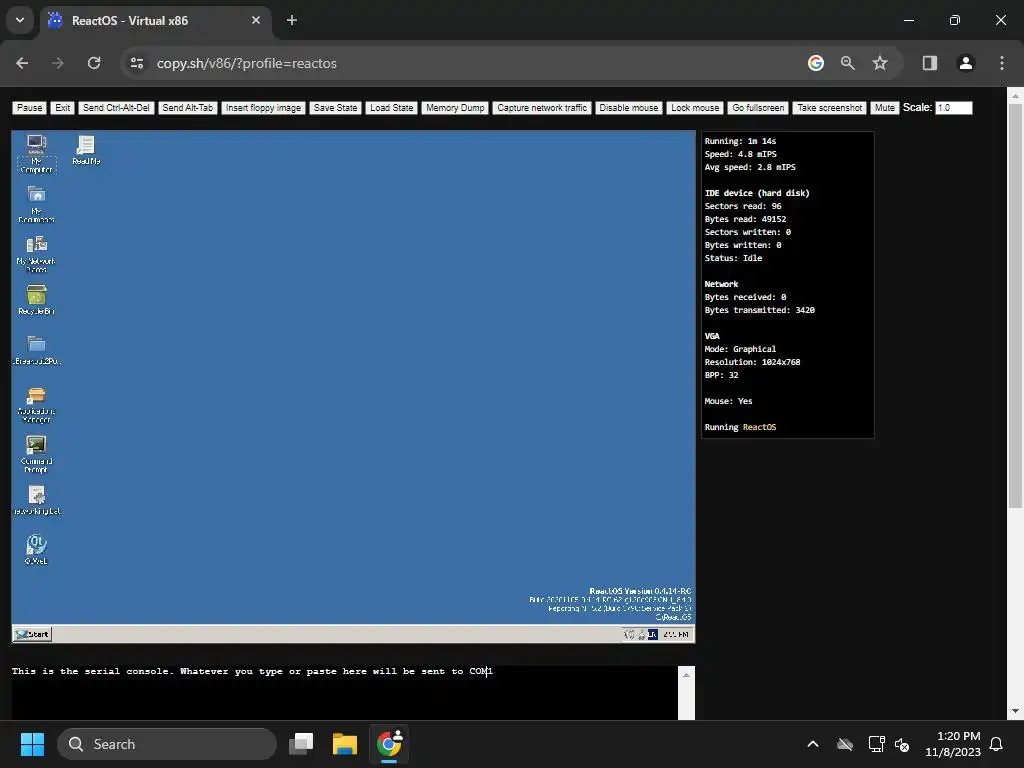This screenshot has width=1024, height=768.
Task: Click the keyboard language indicator in ReactOS tray
Action: click(x=652, y=634)
